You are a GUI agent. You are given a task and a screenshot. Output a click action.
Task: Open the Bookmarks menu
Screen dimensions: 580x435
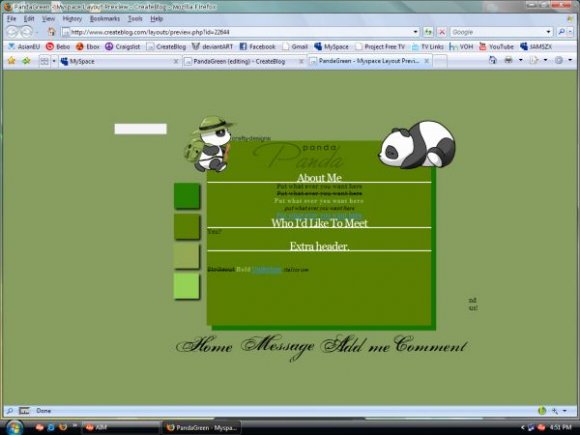coord(105,18)
